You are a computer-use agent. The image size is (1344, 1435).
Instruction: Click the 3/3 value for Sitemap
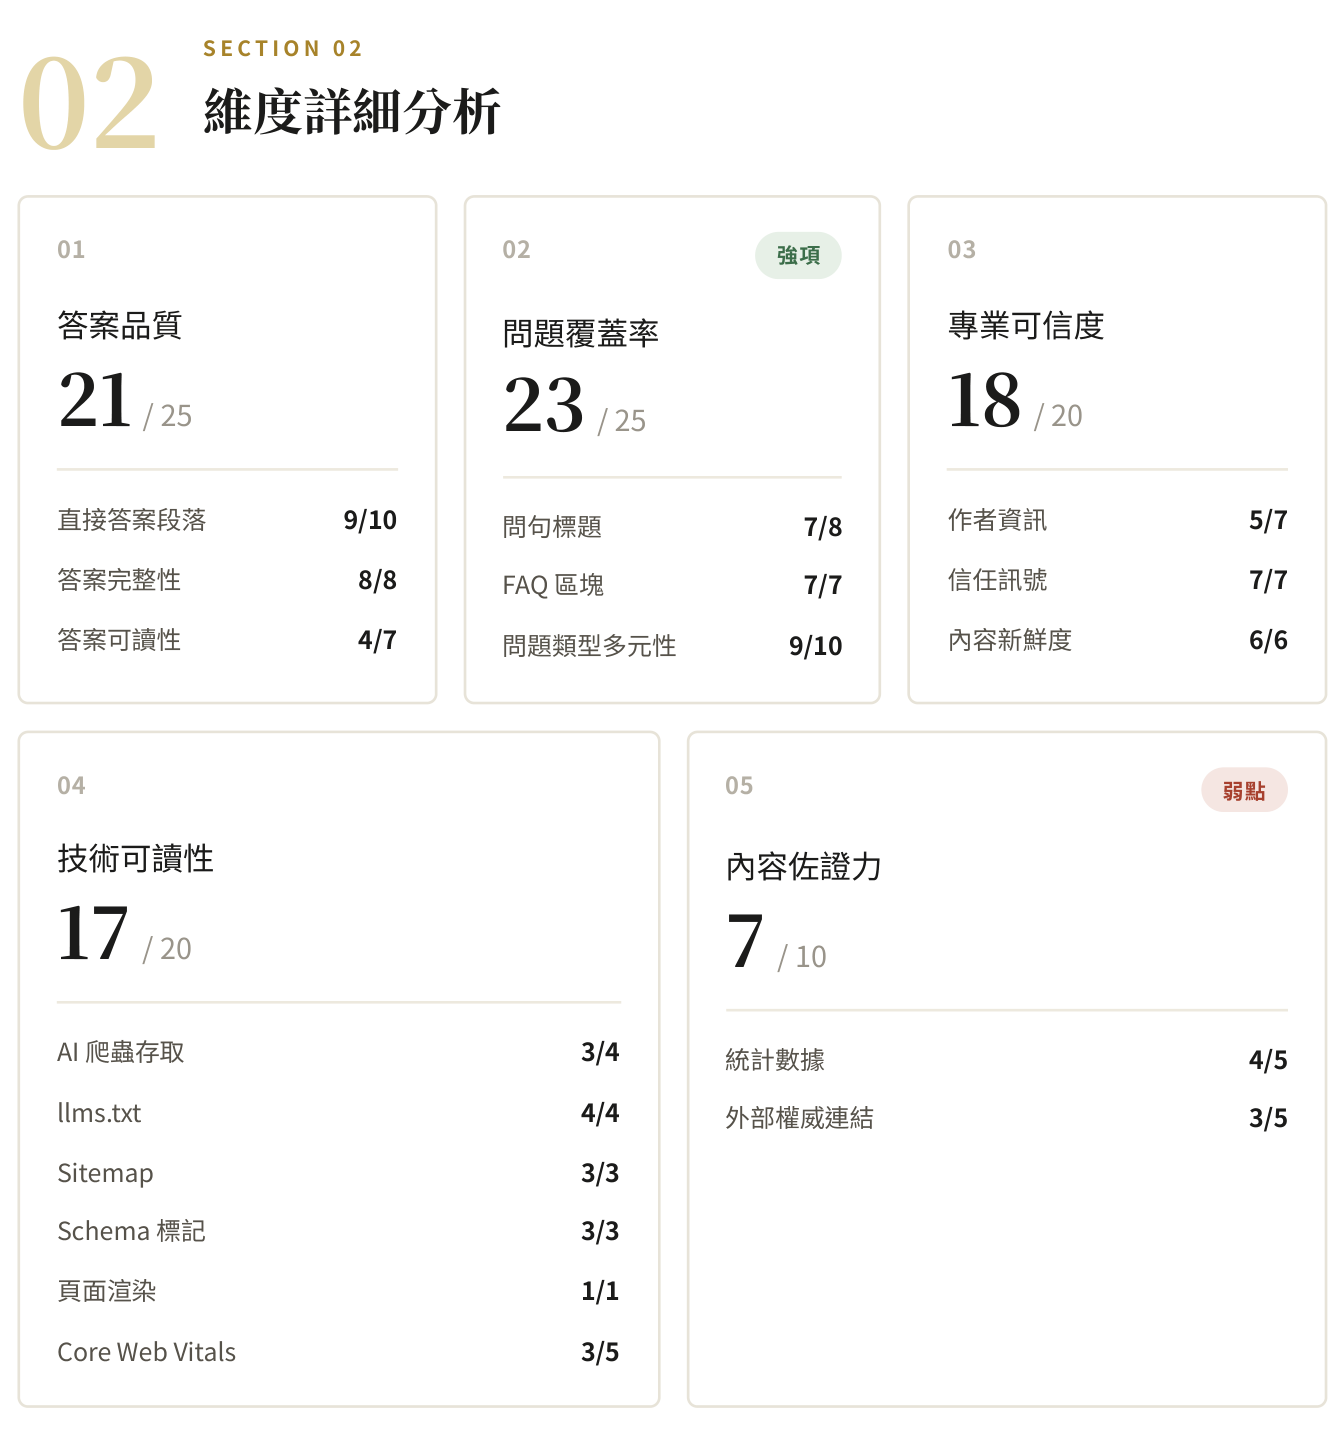(x=600, y=1173)
